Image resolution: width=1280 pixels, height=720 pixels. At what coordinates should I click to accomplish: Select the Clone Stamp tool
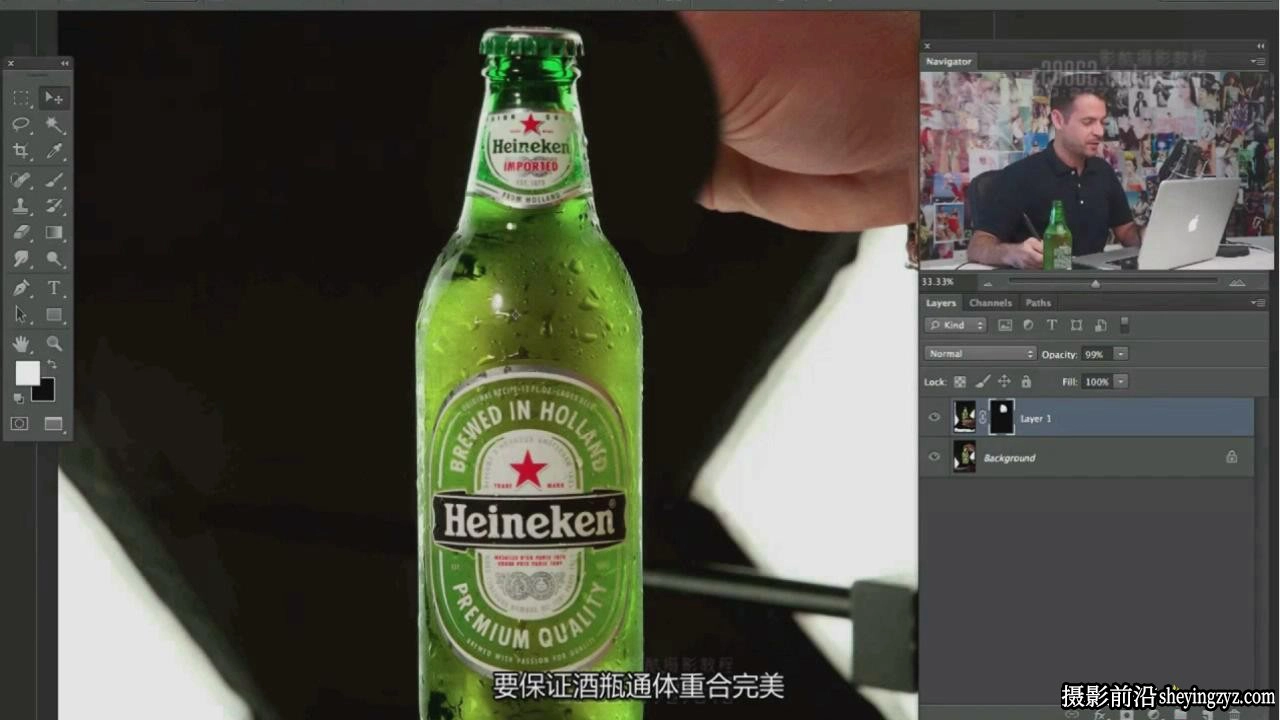[x=21, y=206]
